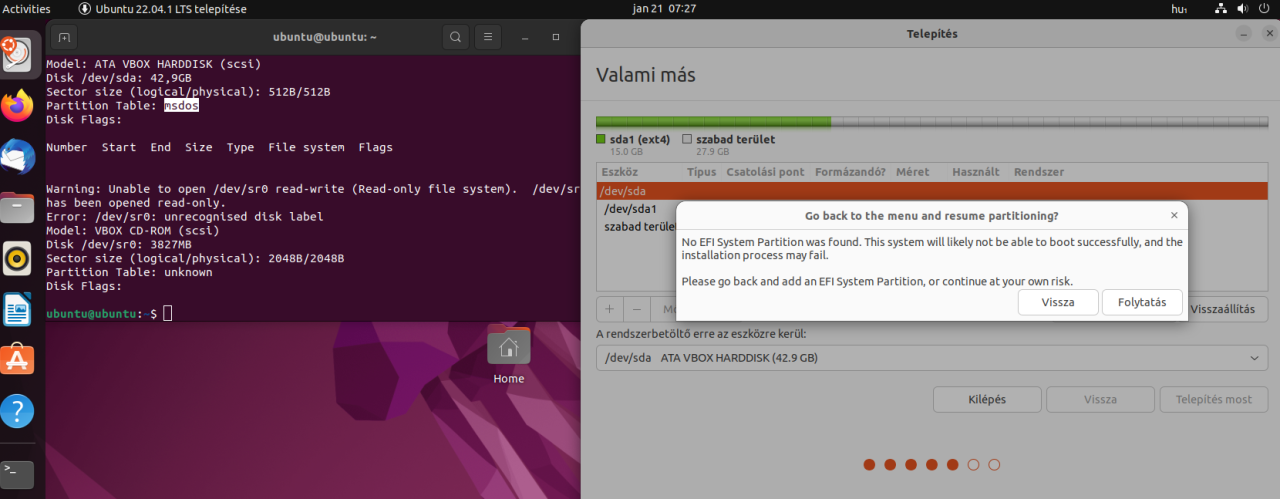This screenshot has height=499, width=1280.
Task: Click the Típus column header
Action: point(701,172)
